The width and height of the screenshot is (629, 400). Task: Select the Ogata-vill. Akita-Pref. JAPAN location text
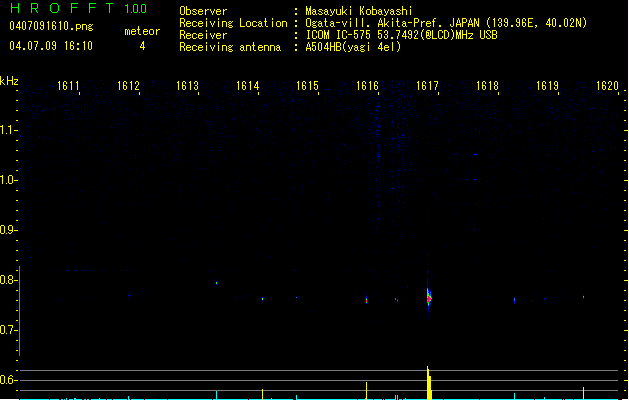(x=446, y=23)
